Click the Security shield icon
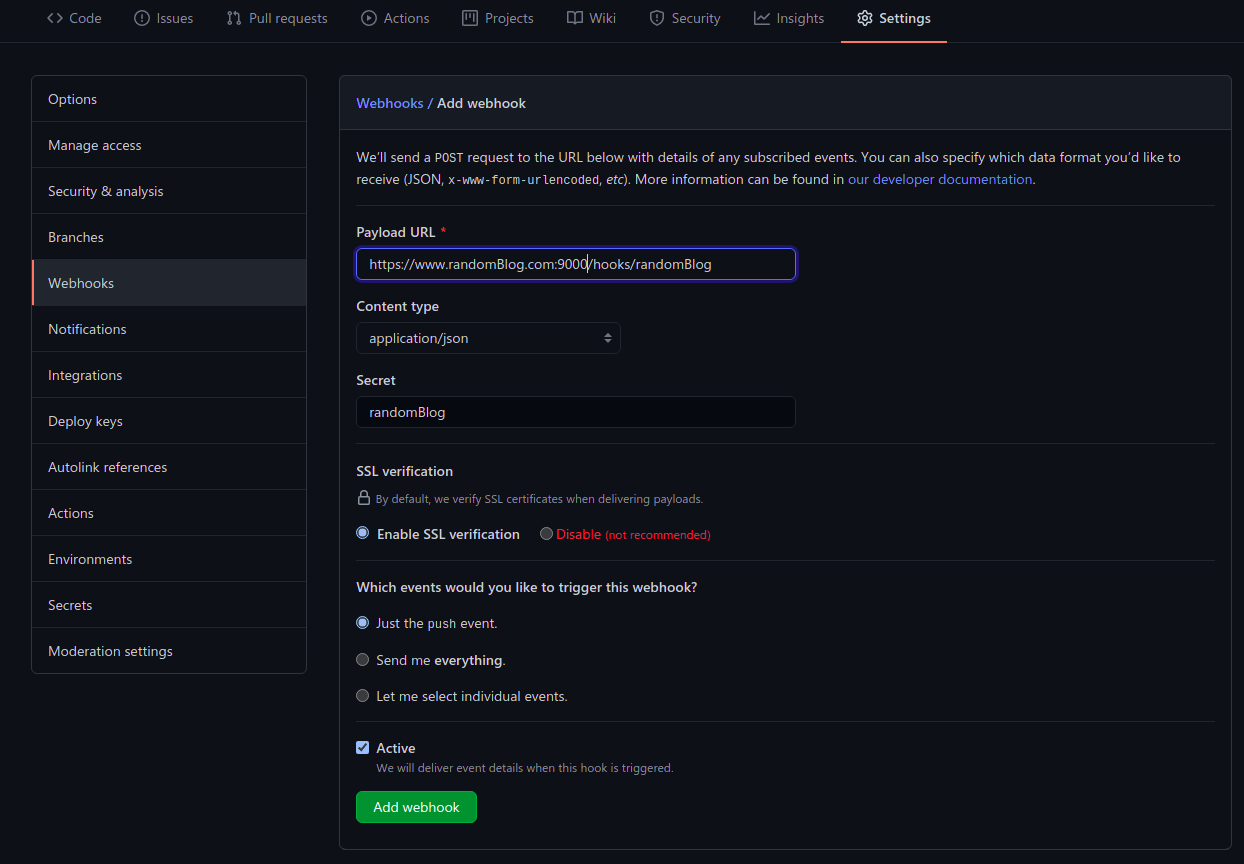This screenshot has width=1244, height=864. click(x=657, y=18)
